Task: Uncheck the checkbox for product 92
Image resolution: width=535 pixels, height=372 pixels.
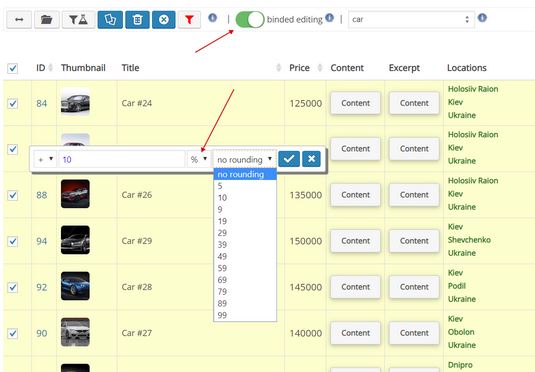Action: (x=13, y=287)
